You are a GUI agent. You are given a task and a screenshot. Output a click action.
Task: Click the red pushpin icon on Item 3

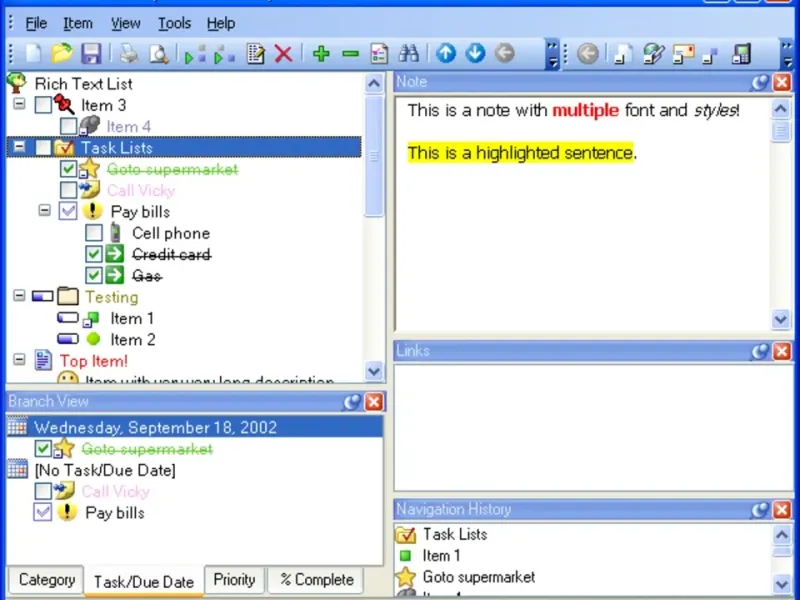coord(64,104)
